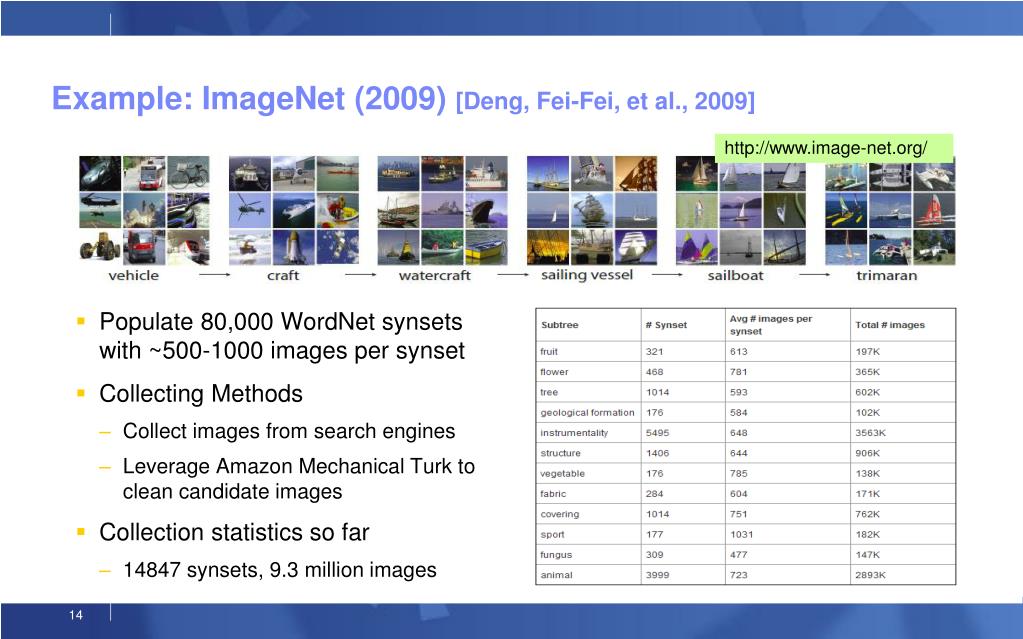Screen dimensions: 1023x639
Task: Select the helicopter thumbnail in craft group
Action: click(x=250, y=210)
